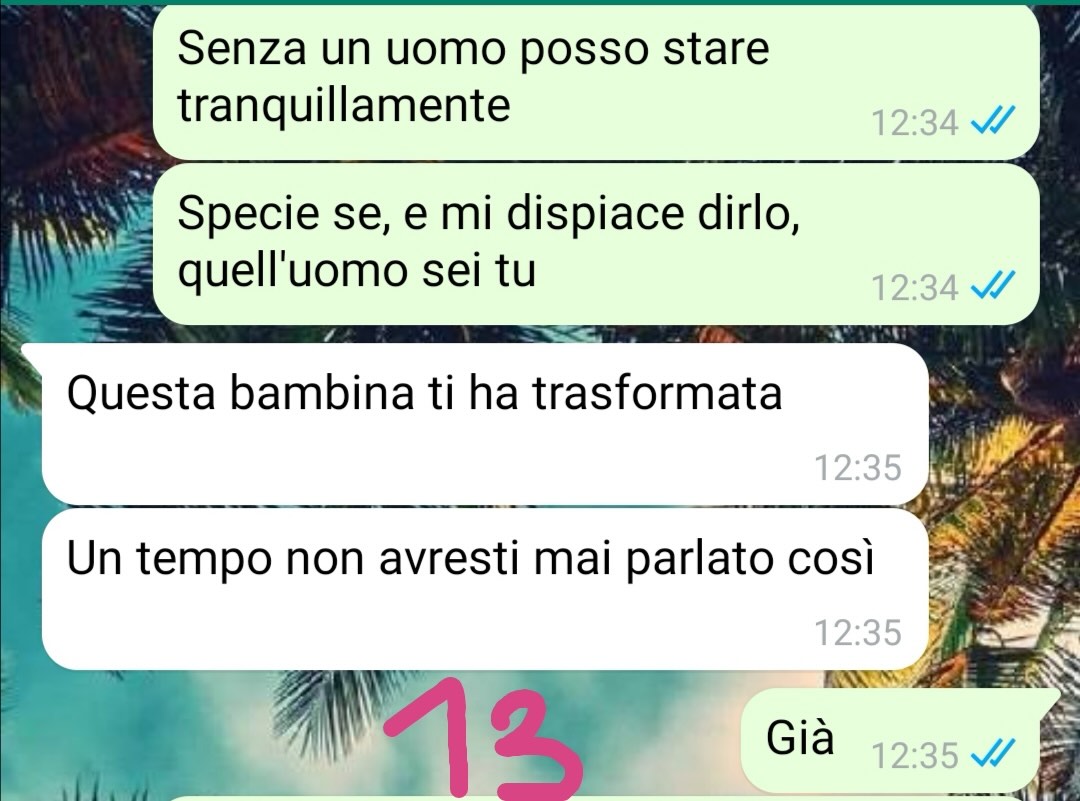Click the 12:34 timestamp of first message
Image resolution: width=1080 pixels, height=801 pixels.
point(914,123)
